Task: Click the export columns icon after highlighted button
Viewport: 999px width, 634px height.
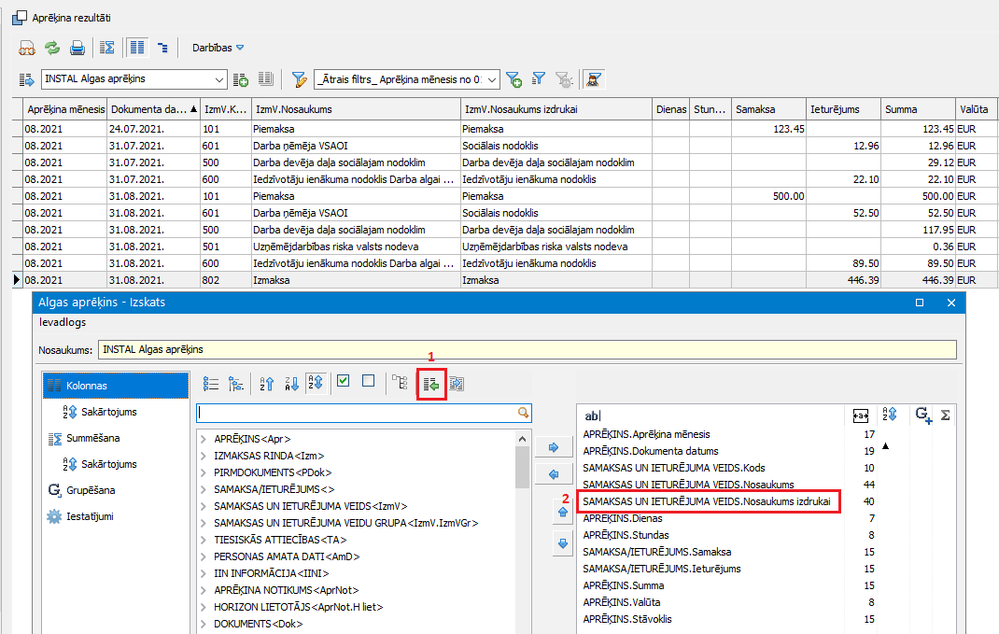Action: click(x=457, y=384)
